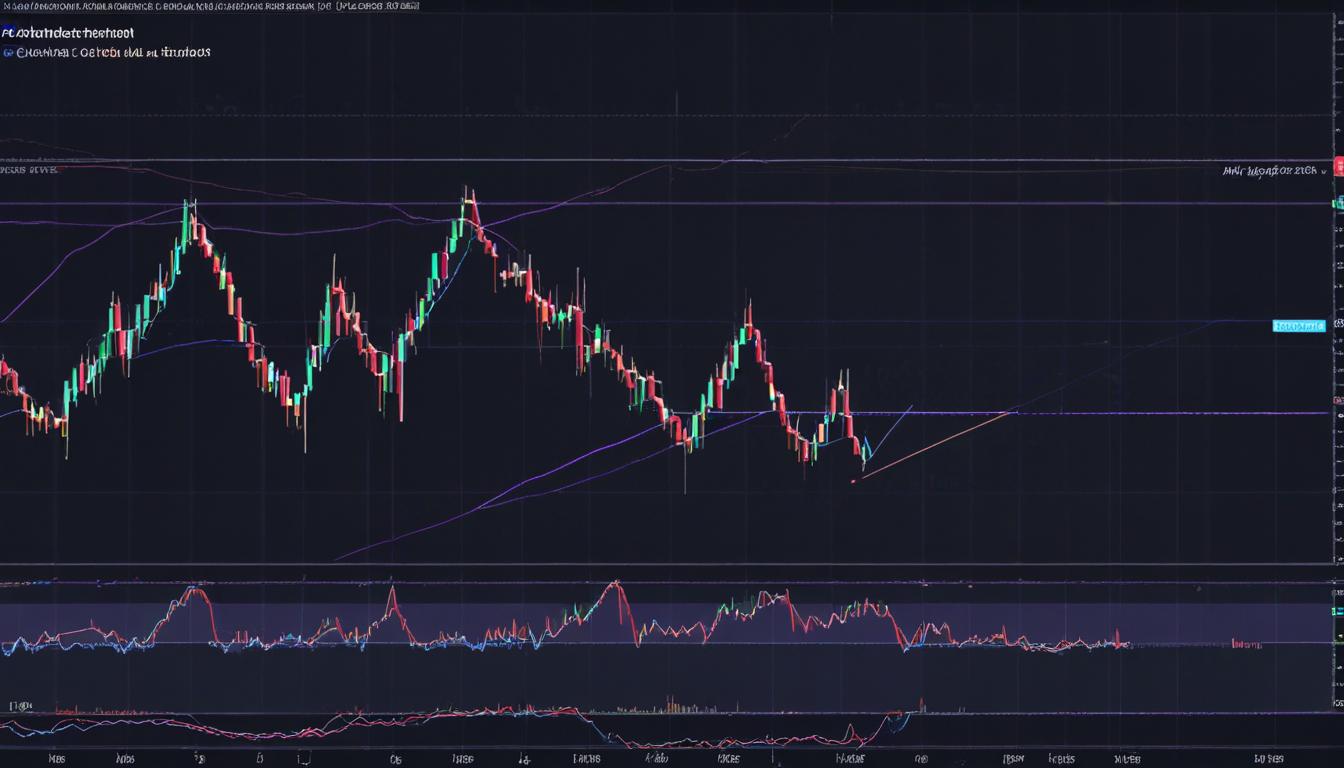Select the red price alert tag on the axis

(1338, 167)
